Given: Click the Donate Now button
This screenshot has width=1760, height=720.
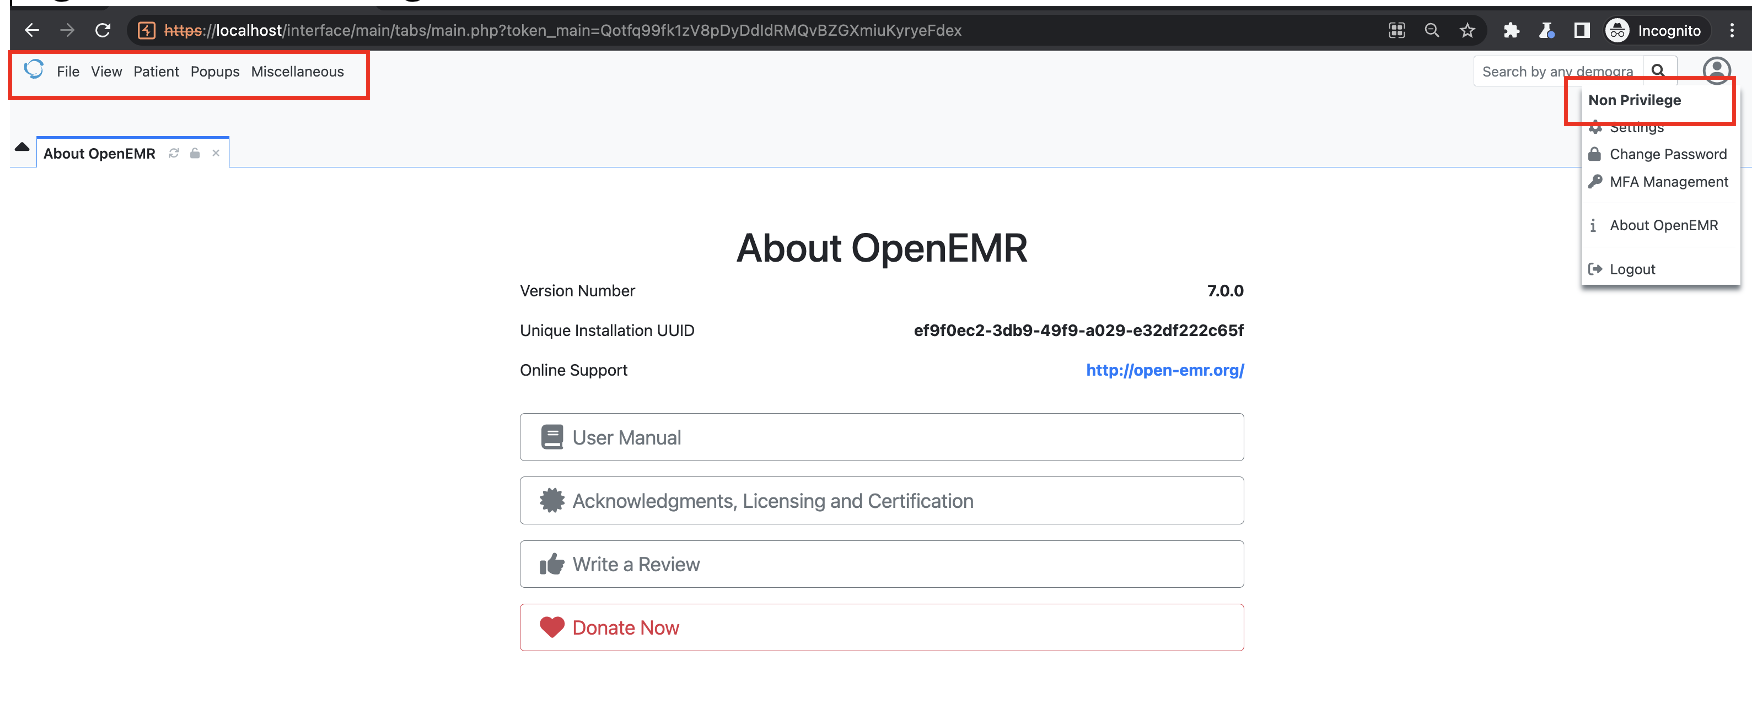Looking at the screenshot, I should click(x=882, y=628).
